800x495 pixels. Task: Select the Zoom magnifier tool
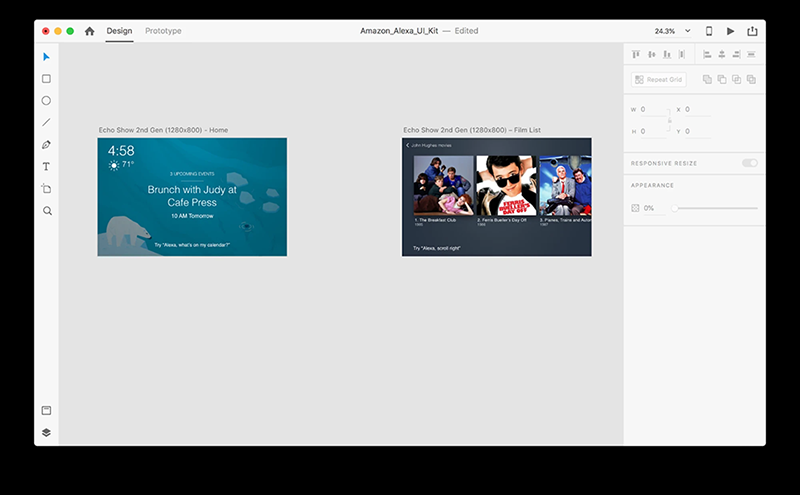click(47, 210)
